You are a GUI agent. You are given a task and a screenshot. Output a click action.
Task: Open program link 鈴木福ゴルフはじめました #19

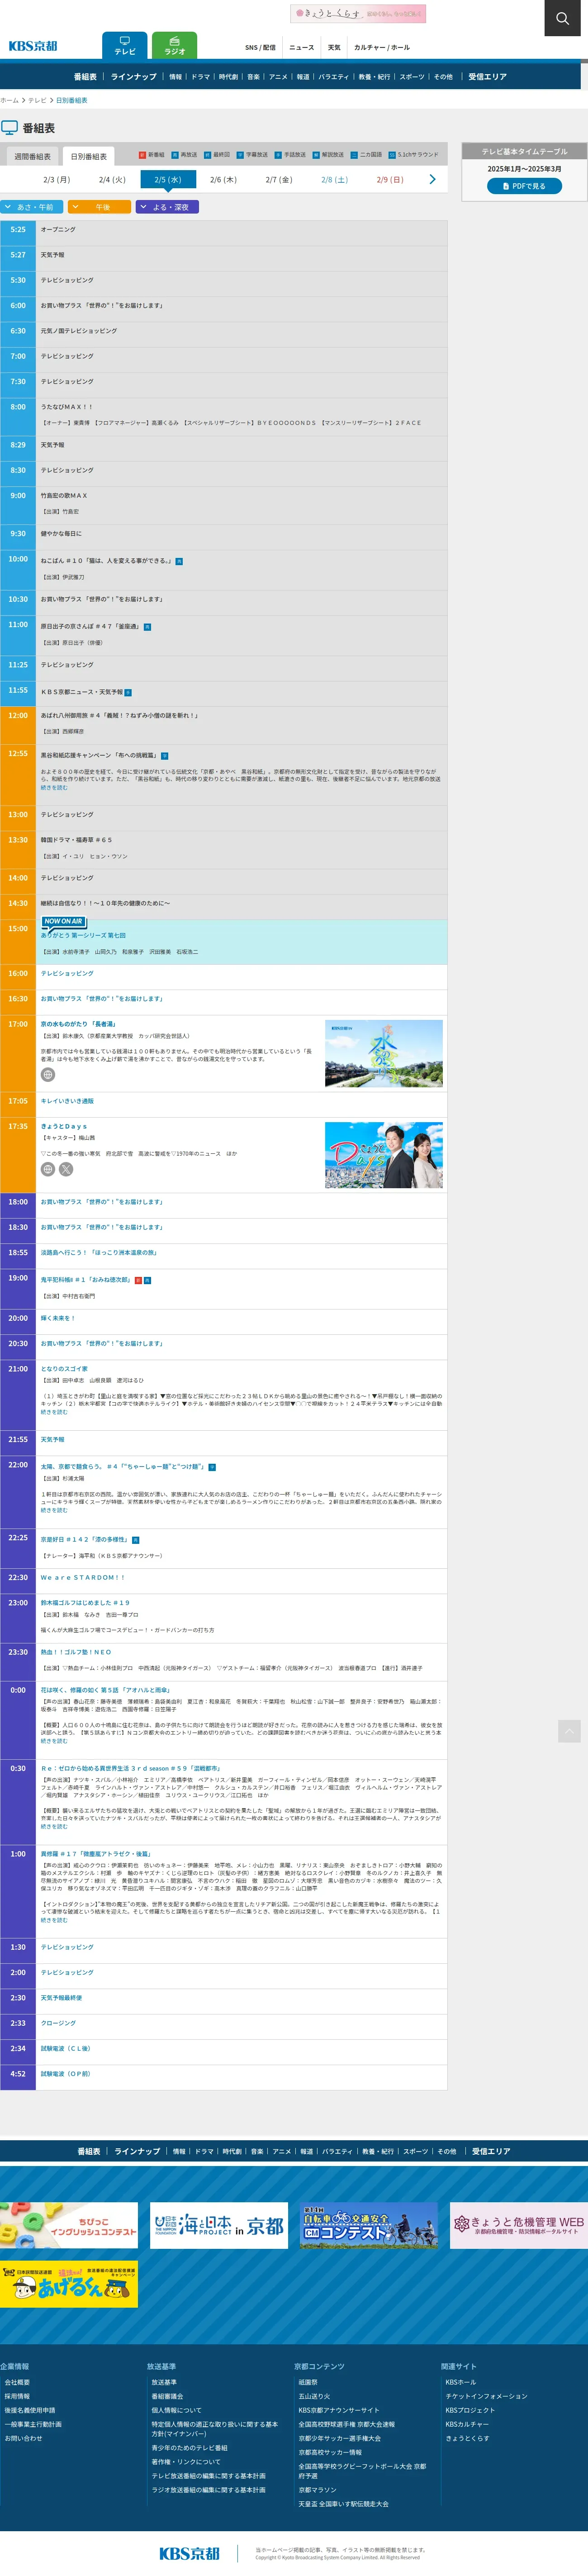[85, 1603]
